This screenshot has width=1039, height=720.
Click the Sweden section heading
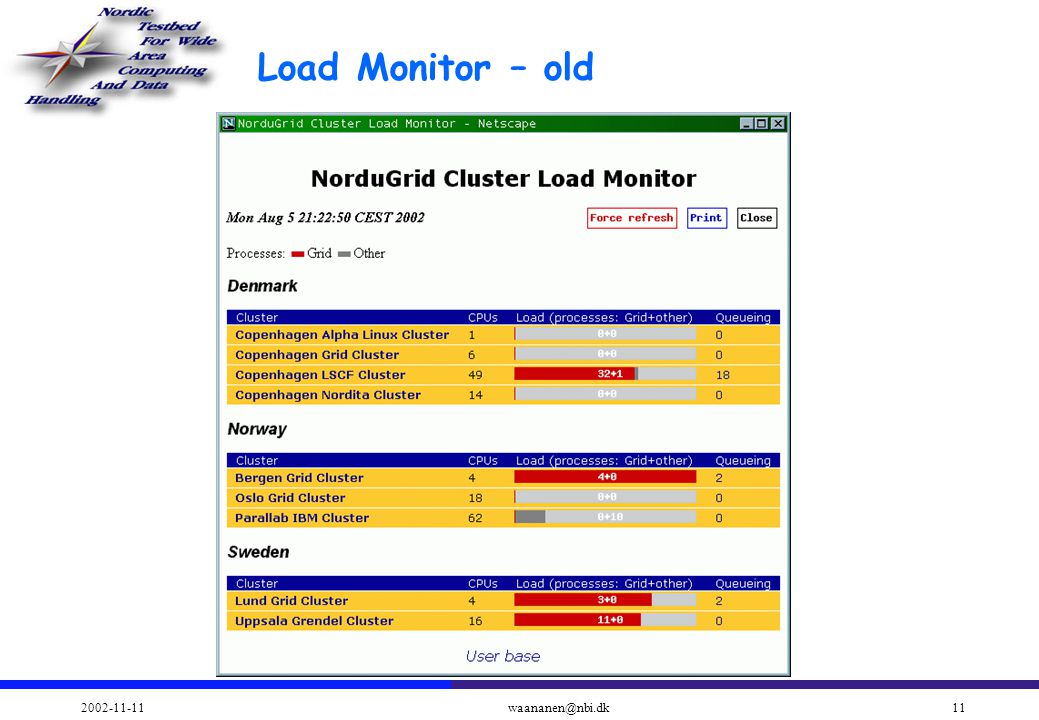[x=258, y=552]
